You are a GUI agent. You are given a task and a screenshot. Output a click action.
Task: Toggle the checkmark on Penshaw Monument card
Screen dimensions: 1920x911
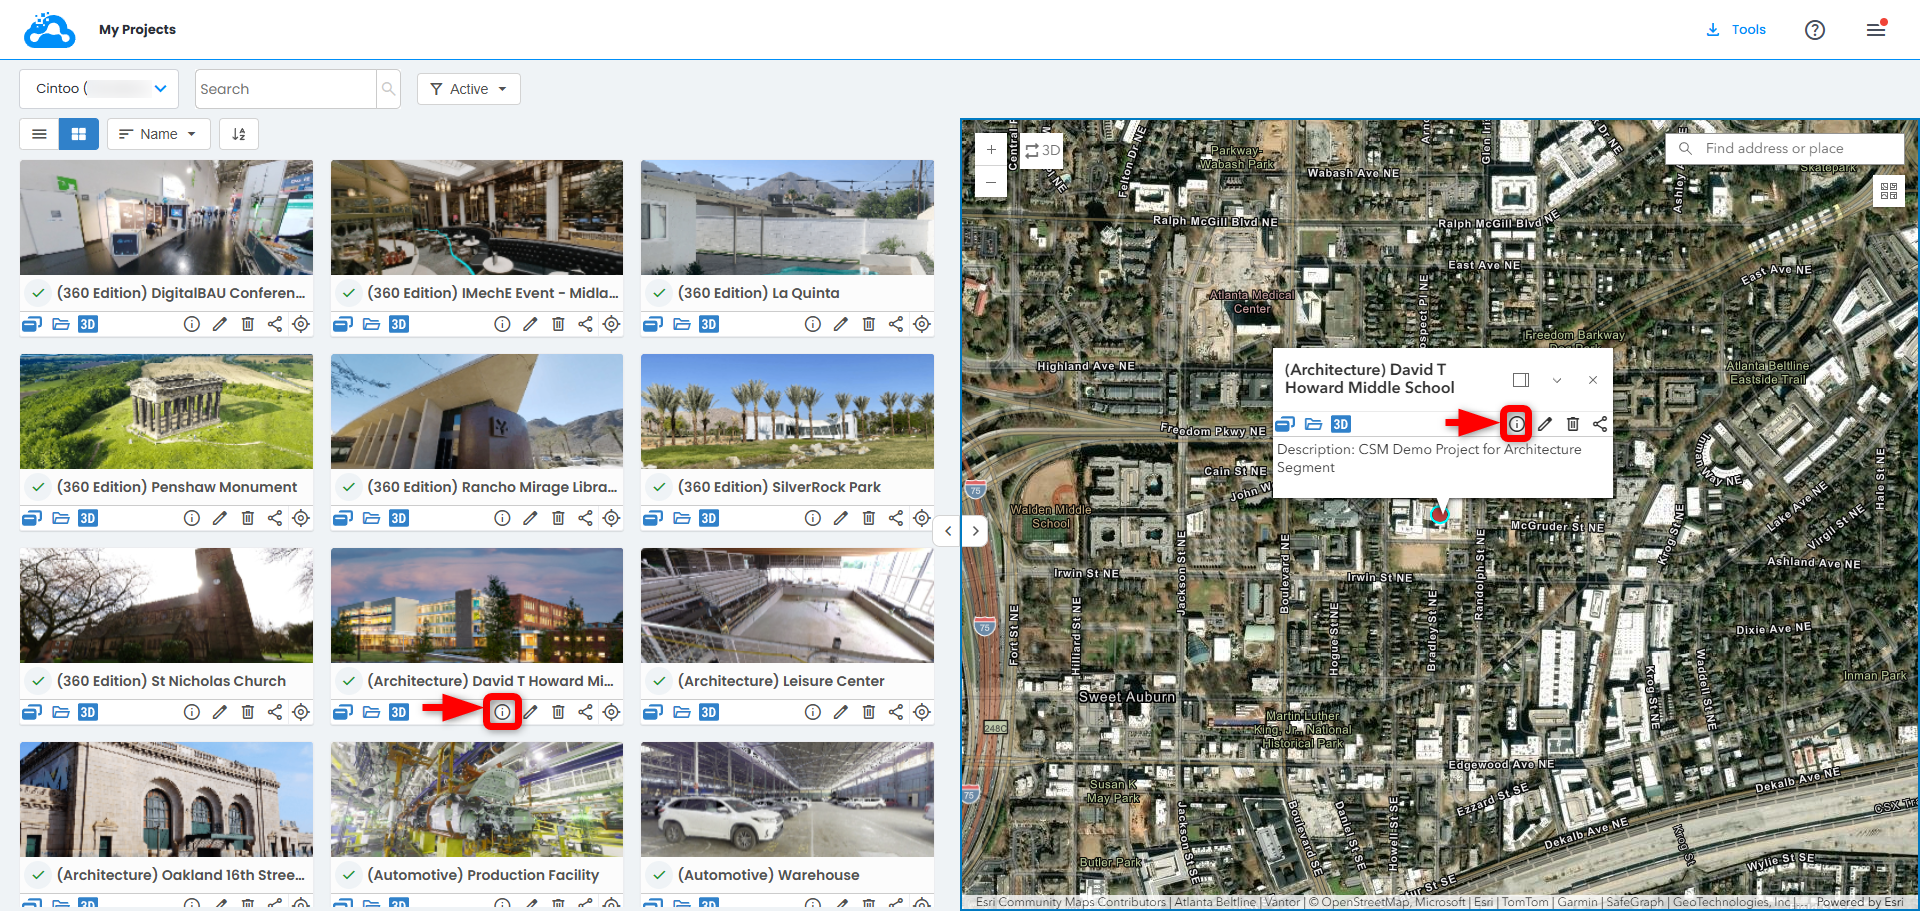tap(38, 487)
